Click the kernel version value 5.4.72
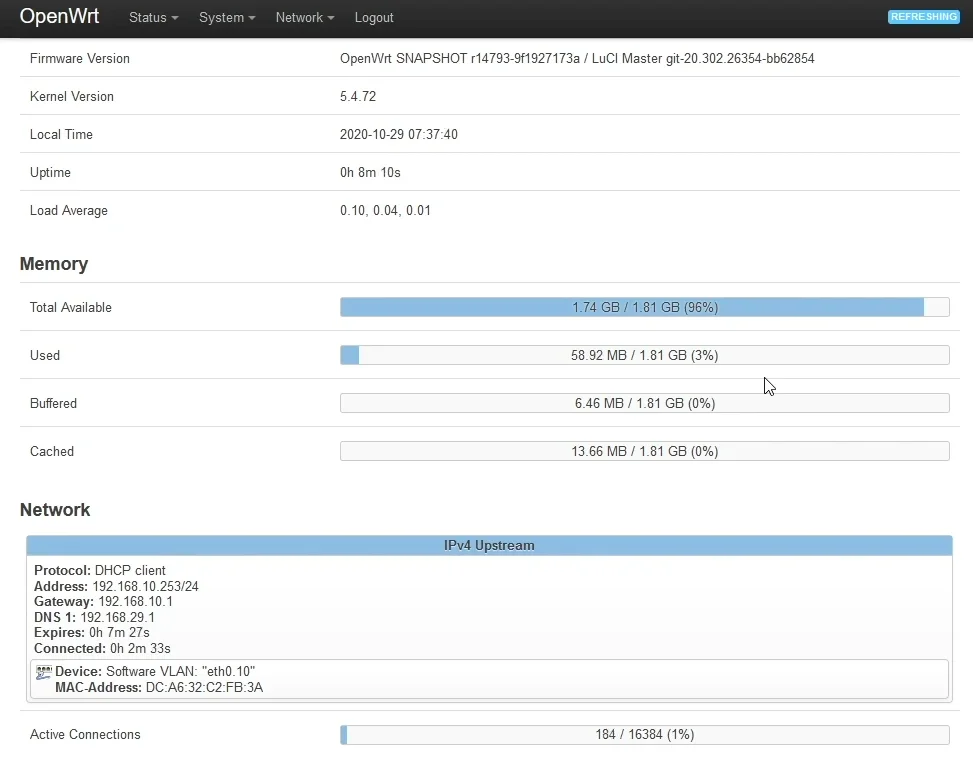Screen dimensions: 973x758 [358, 96]
